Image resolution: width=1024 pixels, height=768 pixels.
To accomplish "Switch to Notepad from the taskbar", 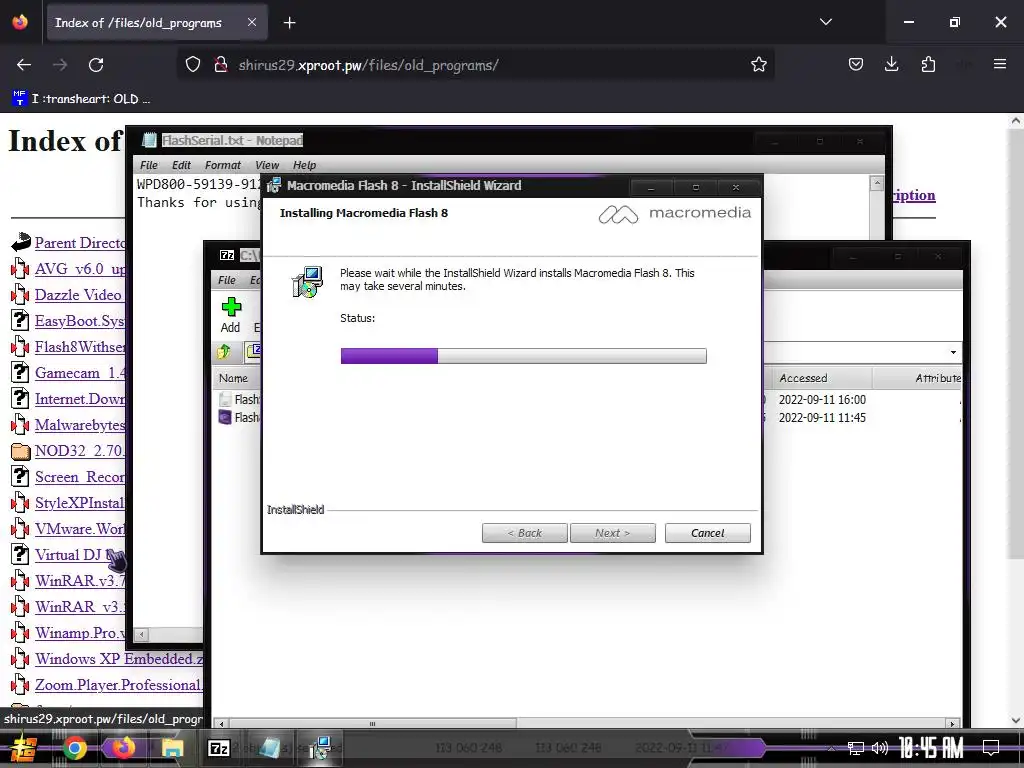I will tap(269, 748).
